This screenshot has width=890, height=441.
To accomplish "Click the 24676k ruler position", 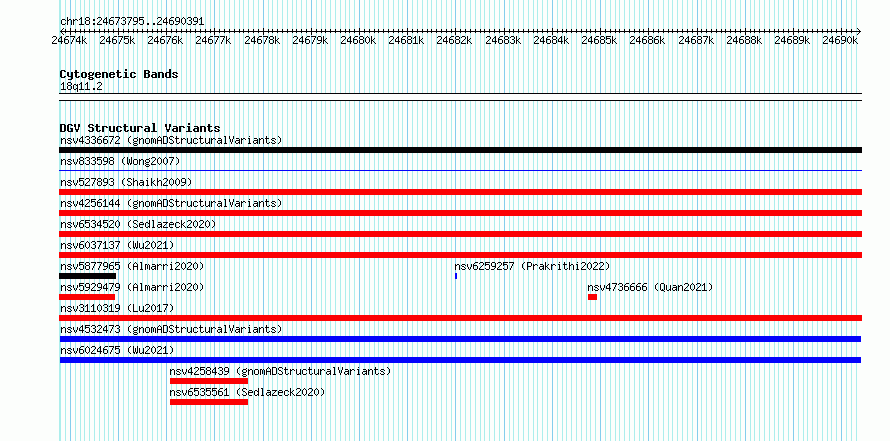I will click(x=165, y=41).
